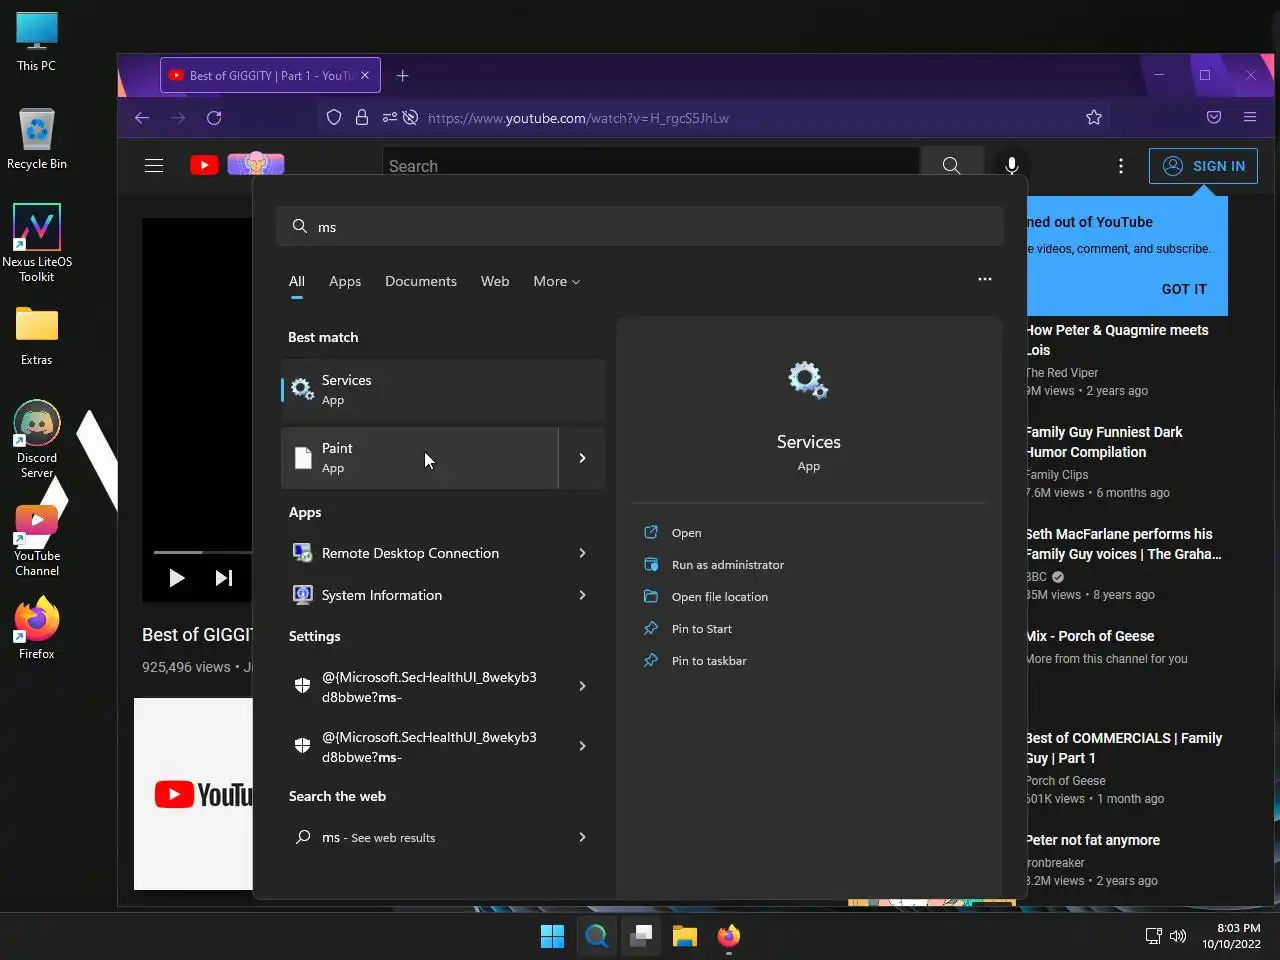Open Discord Server desktop shortcut

point(37,440)
